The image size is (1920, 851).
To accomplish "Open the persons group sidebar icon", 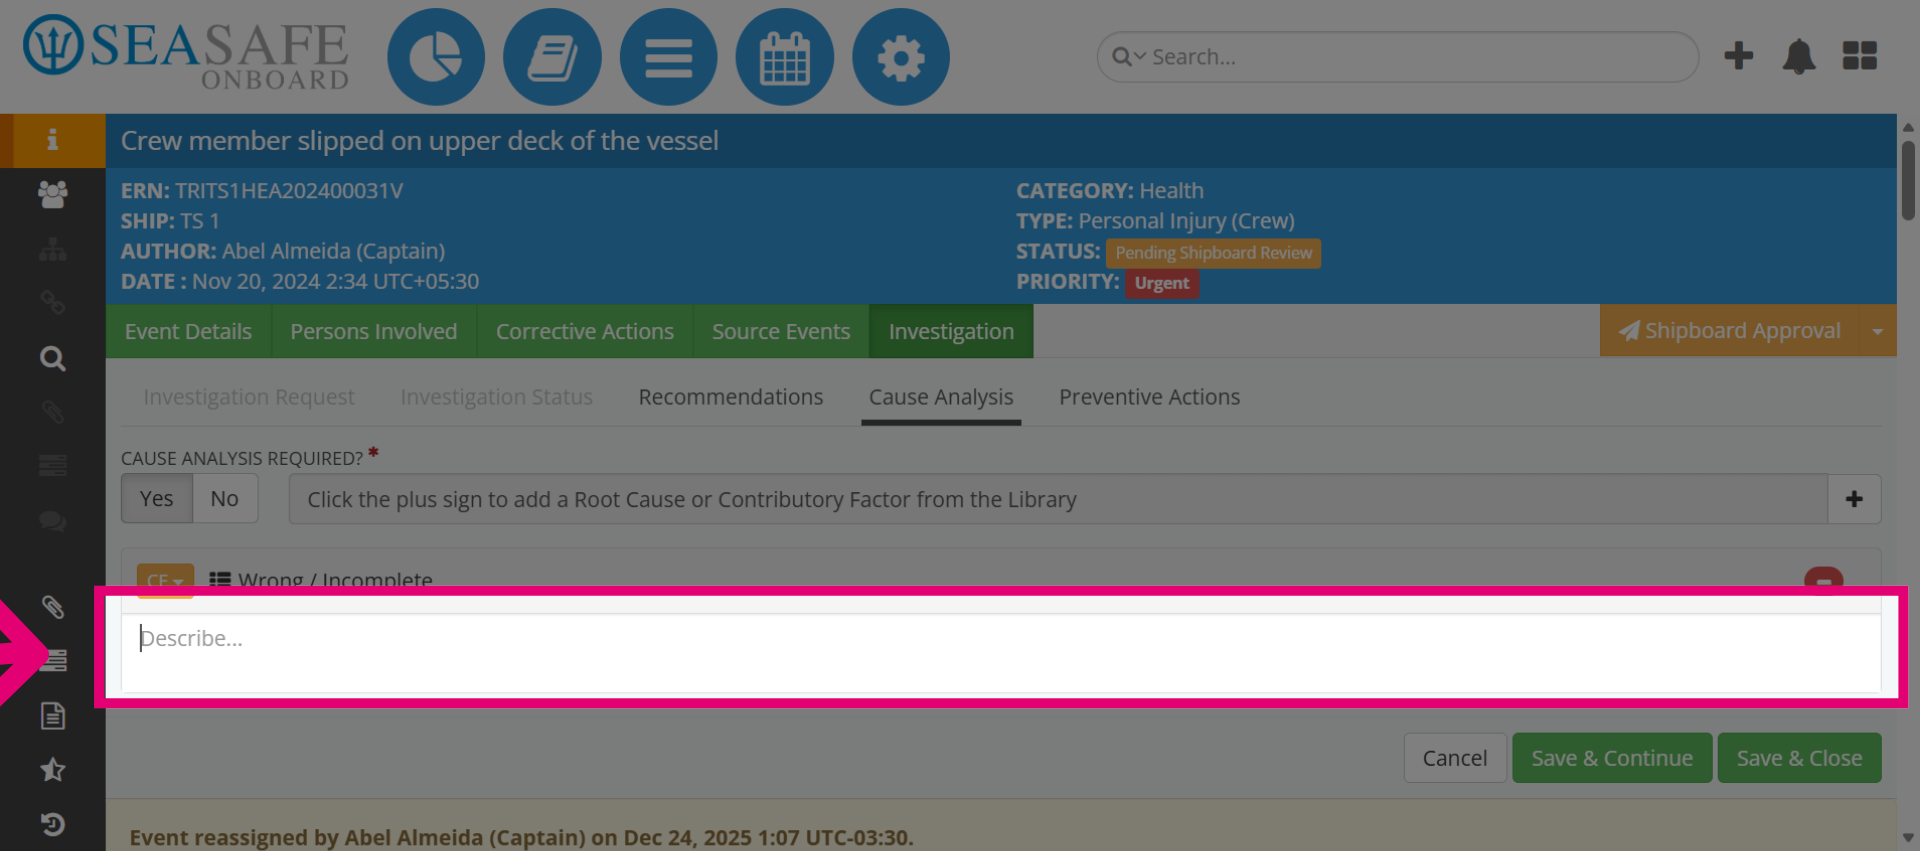I will tap(52, 194).
